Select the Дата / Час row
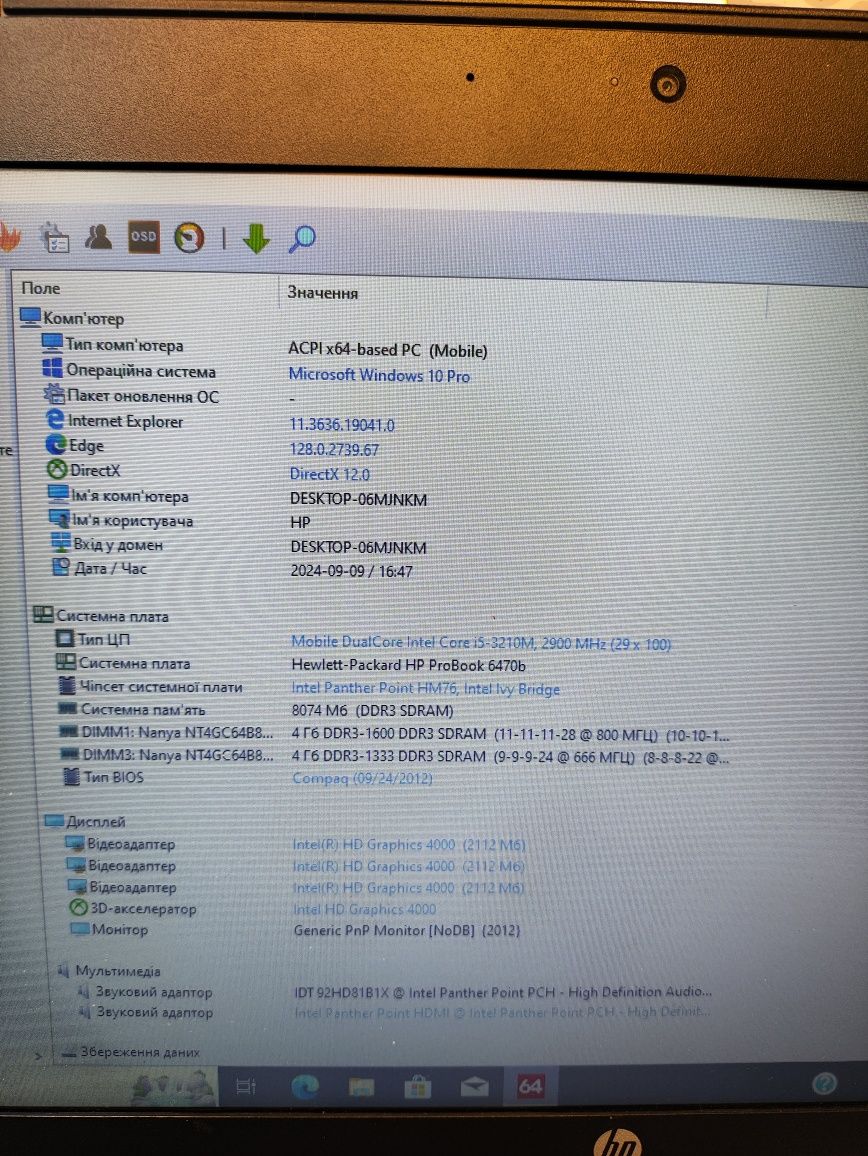This screenshot has height=1156, width=868. (x=99, y=568)
